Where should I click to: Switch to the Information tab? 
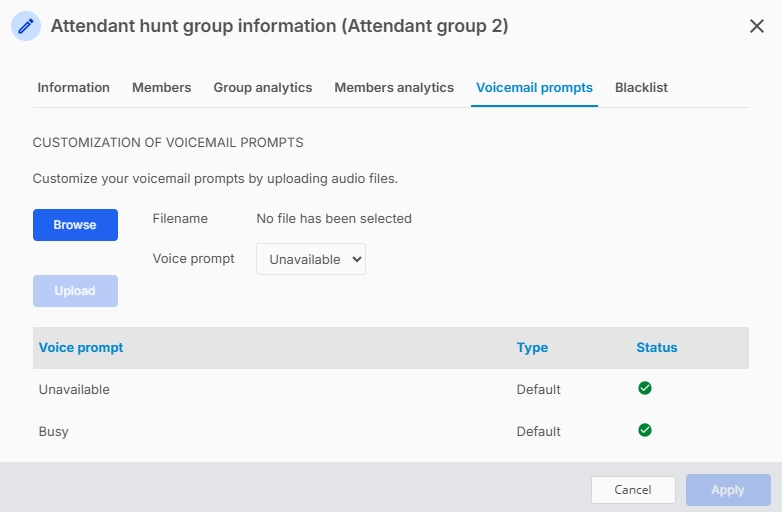pos(73,88)
